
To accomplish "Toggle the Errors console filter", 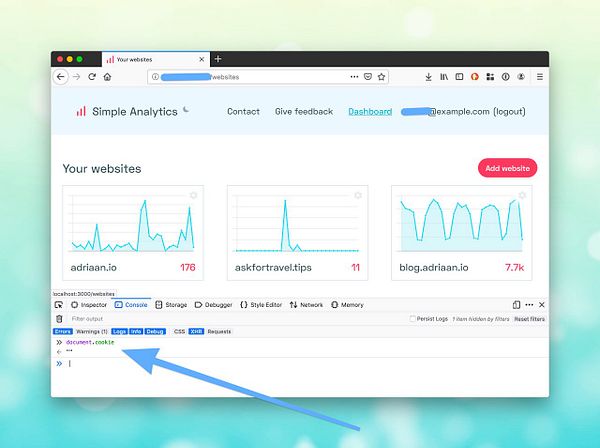I will [62, 331].
